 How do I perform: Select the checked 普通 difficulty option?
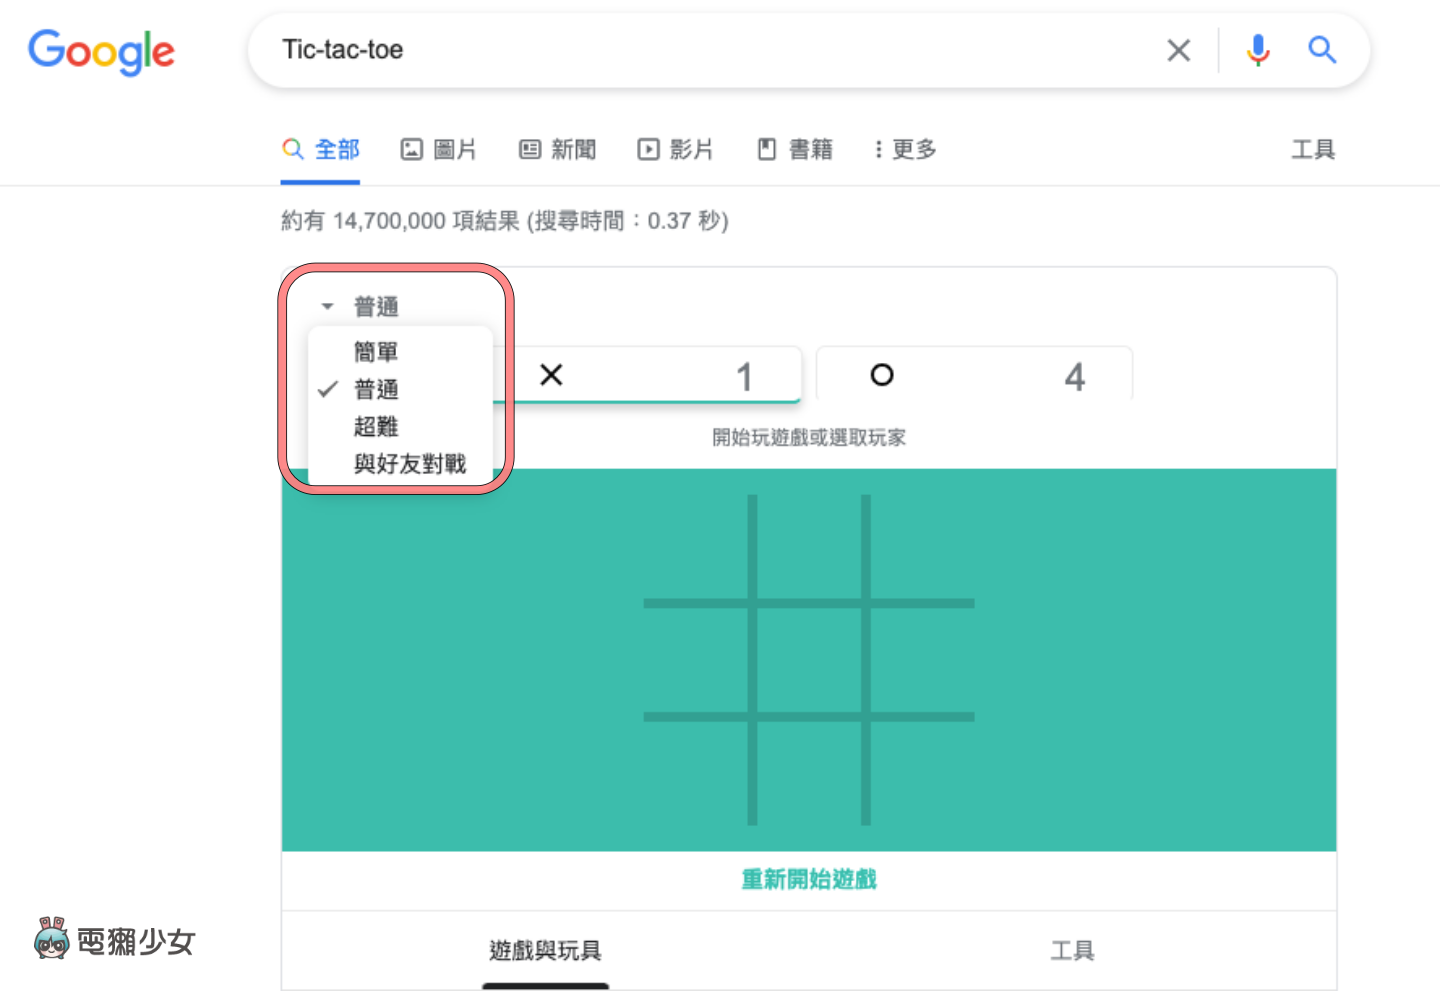click(x=377, y=389)
